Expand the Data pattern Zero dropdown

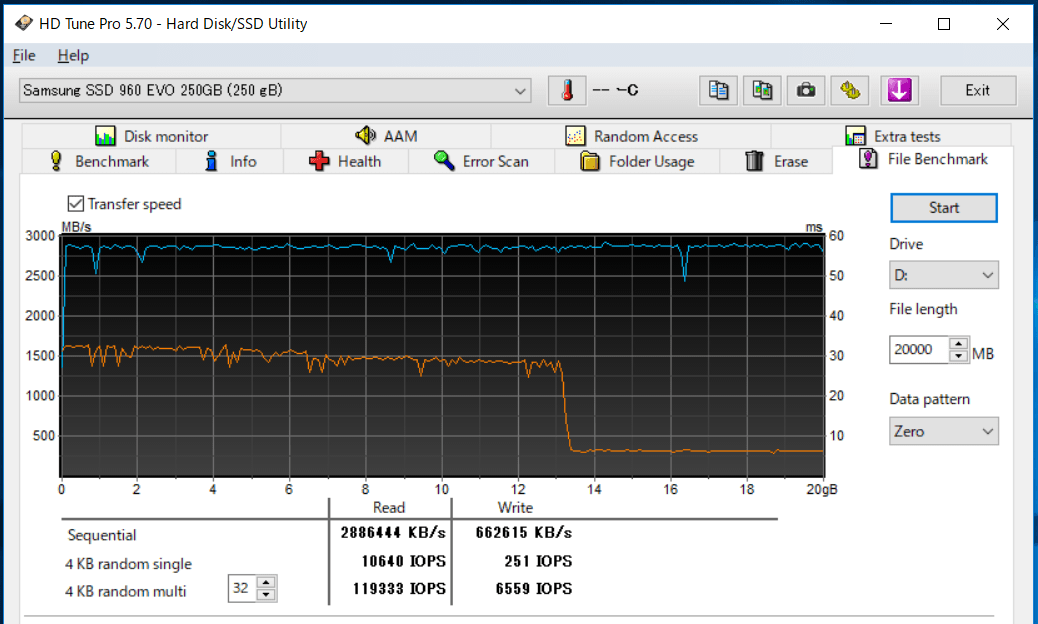tap(943, 431)
